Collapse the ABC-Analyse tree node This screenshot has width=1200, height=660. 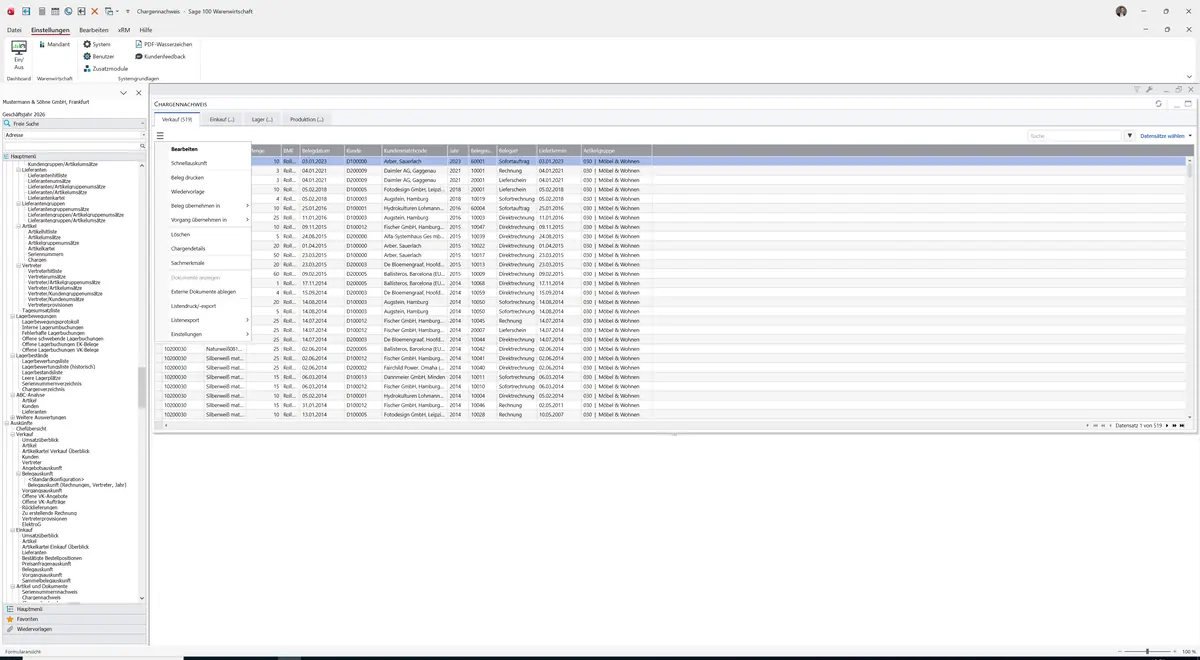[x=12, y=394]
